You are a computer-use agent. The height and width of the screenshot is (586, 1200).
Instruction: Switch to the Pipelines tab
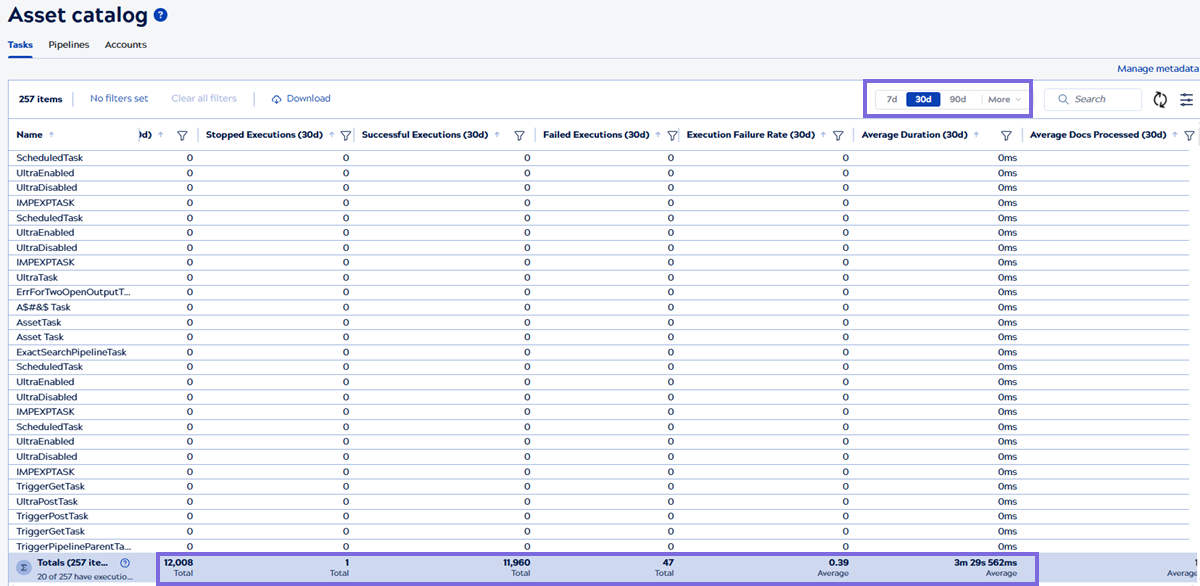click(x=69, y=45)
